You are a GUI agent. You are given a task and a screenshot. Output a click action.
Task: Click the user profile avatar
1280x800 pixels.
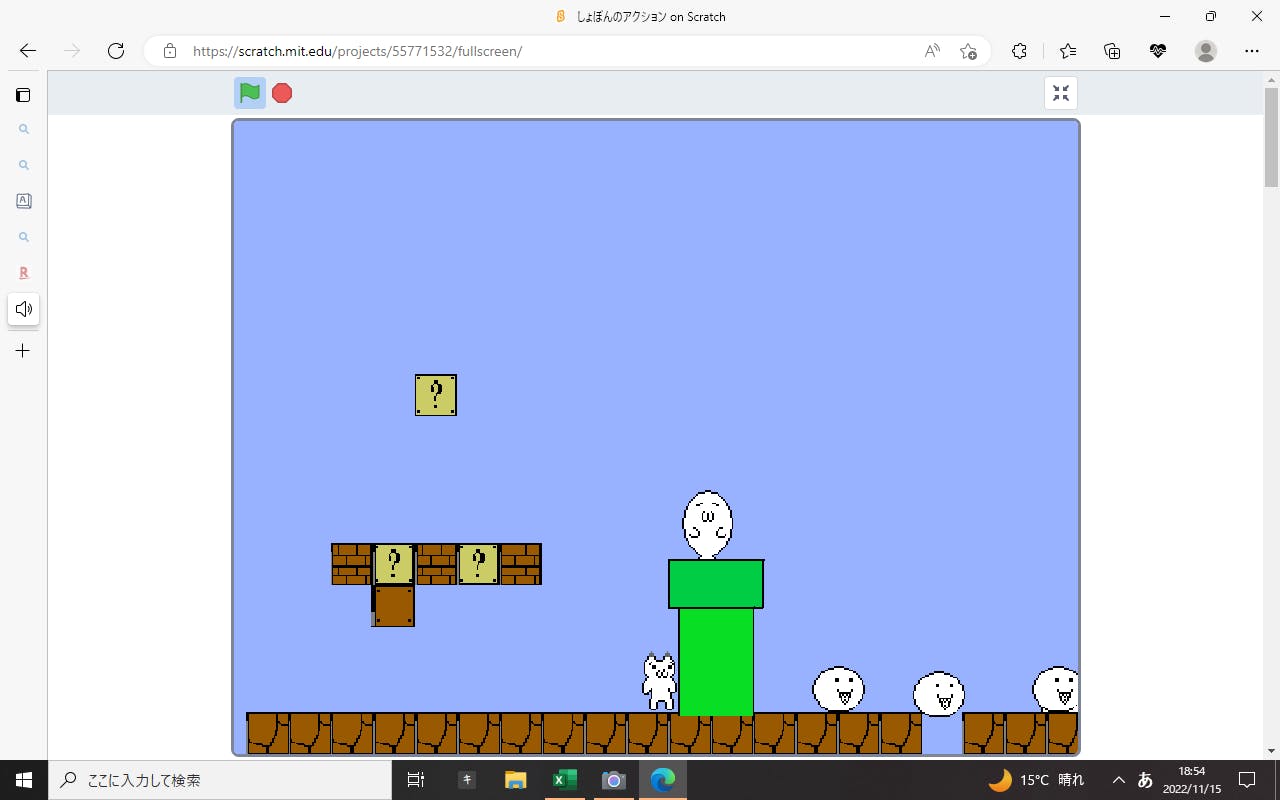pyautogui.click(x=1206, y=51)
